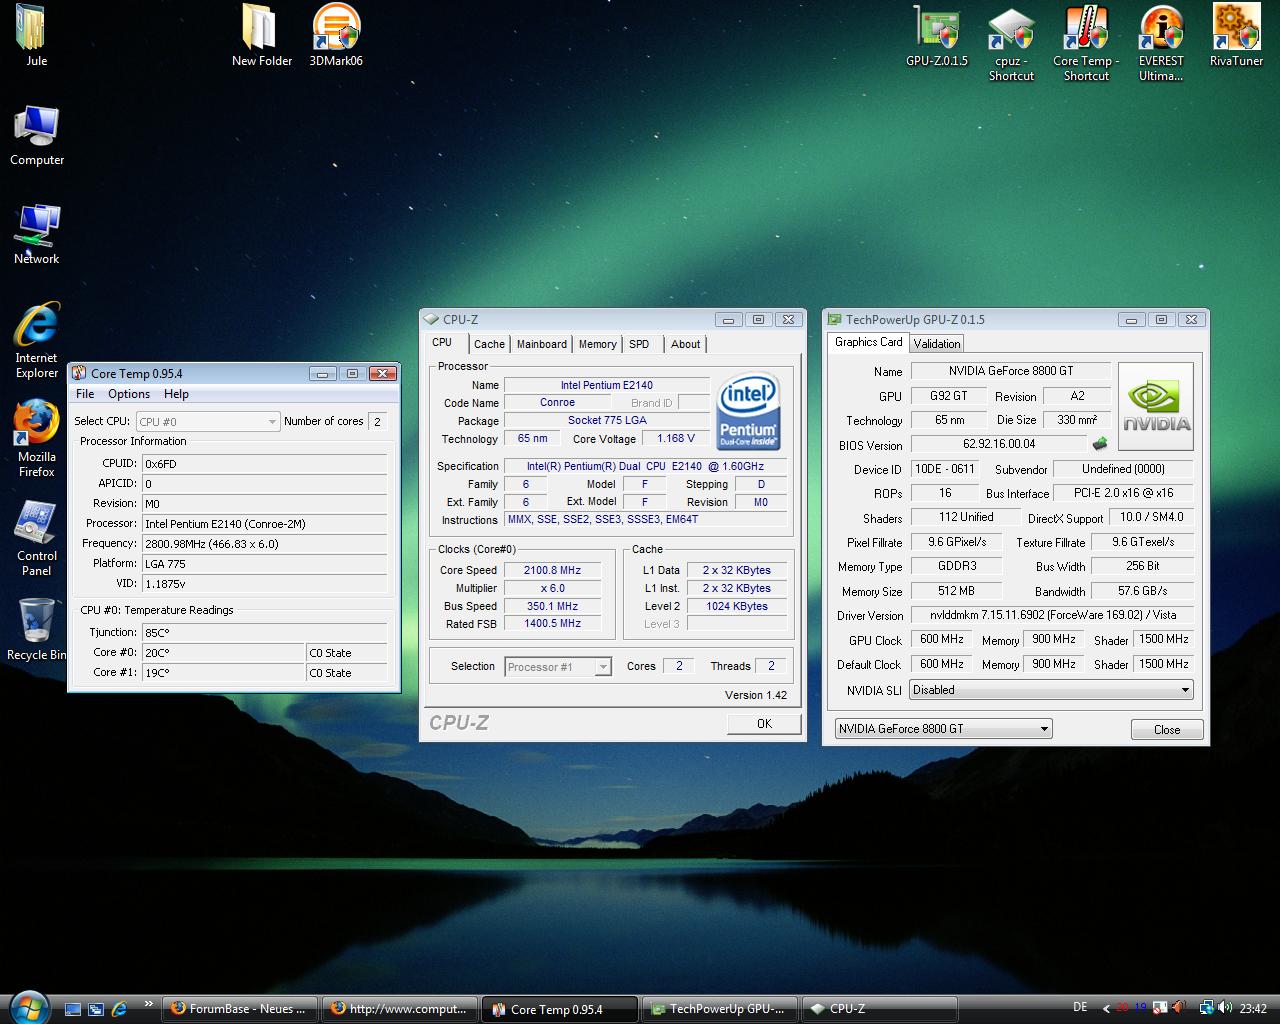Screen dimensions: 1280x1024
Task: Click CPU-Z Rated FSB 1400.5 MHz value
Action: click(x=553, y=624)
